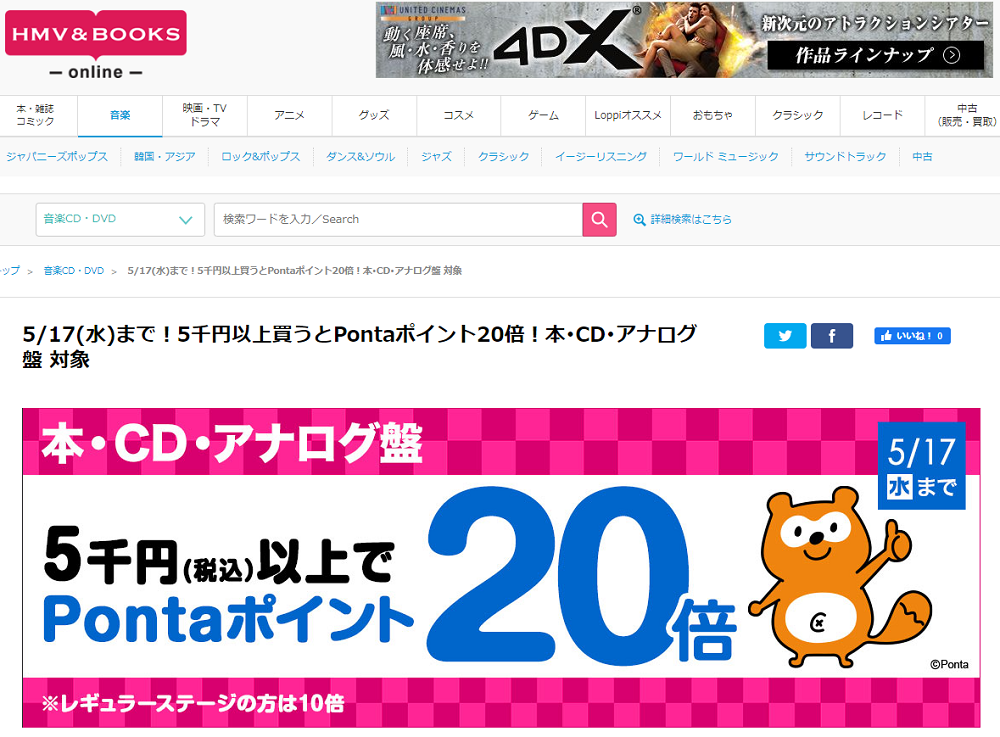Select the アニメ nav tab
This screenshot has height=737, width=1000.
(290, 115)
